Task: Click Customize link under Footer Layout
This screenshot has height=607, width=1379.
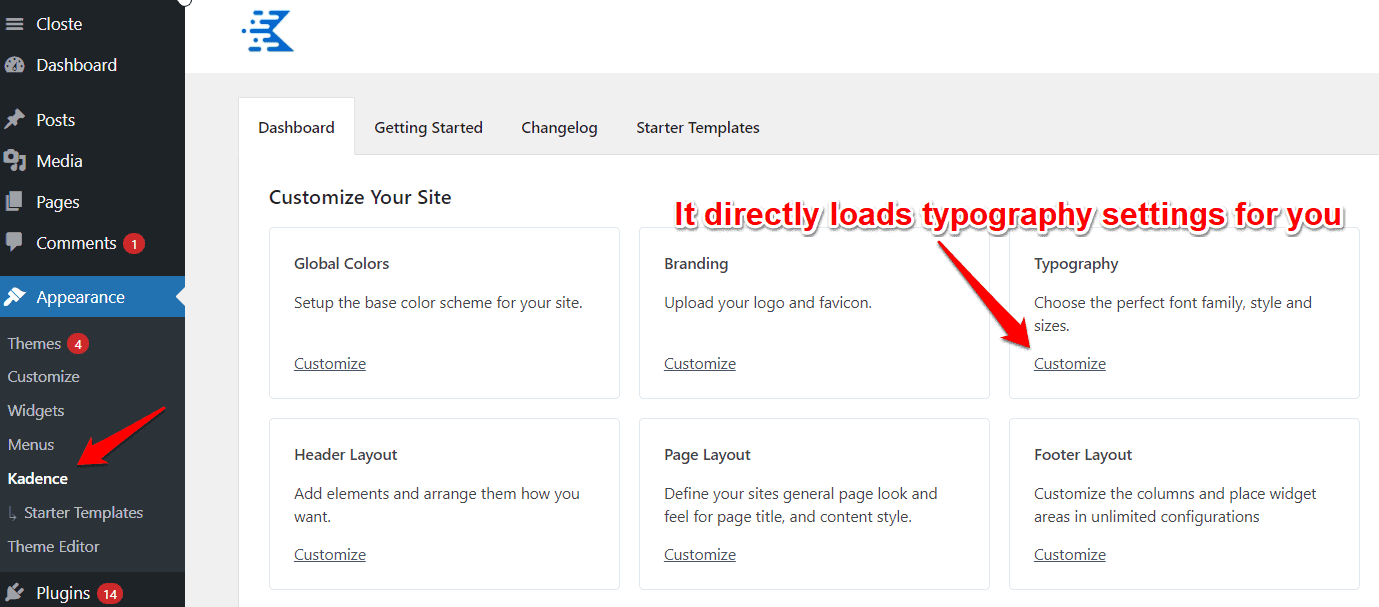Action: [x=1070, y=555]
